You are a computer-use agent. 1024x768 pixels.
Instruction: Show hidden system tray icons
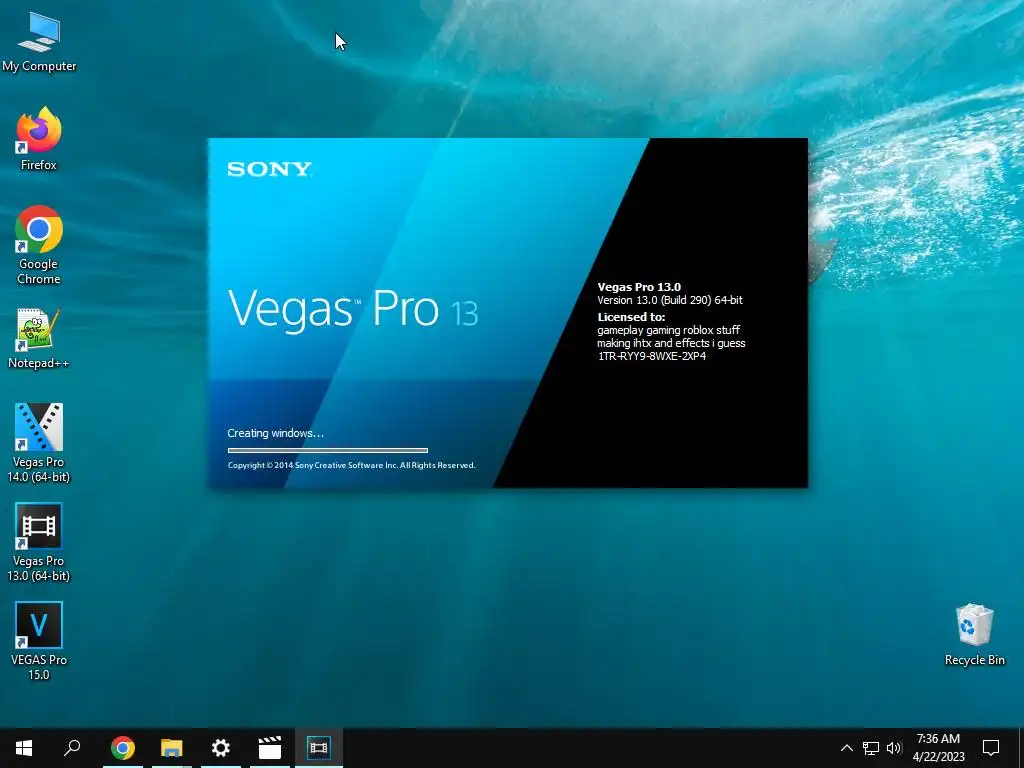[x=846, y=748]
